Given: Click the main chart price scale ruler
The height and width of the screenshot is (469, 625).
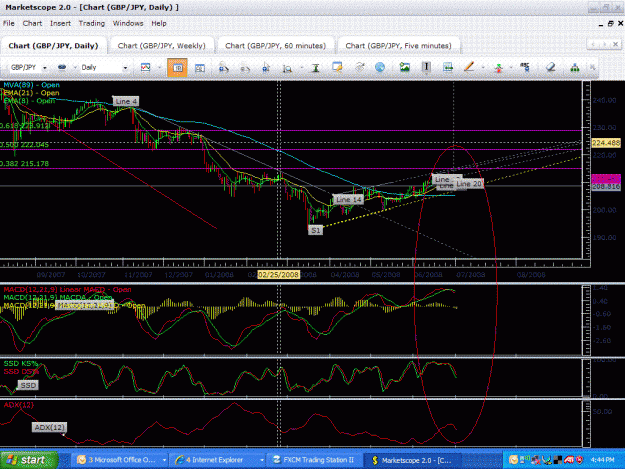Looking at the screenshot, I should (x=586, y=170).
